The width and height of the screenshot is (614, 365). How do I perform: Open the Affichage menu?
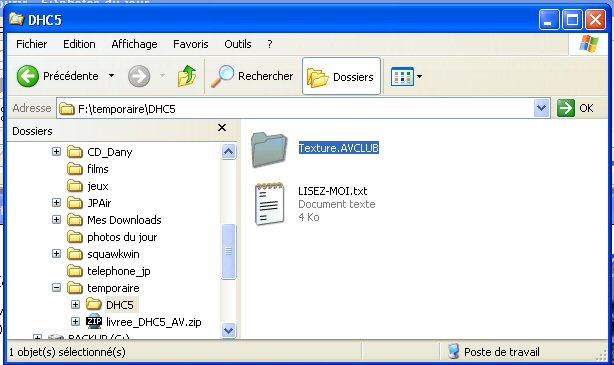coord(134,44)
